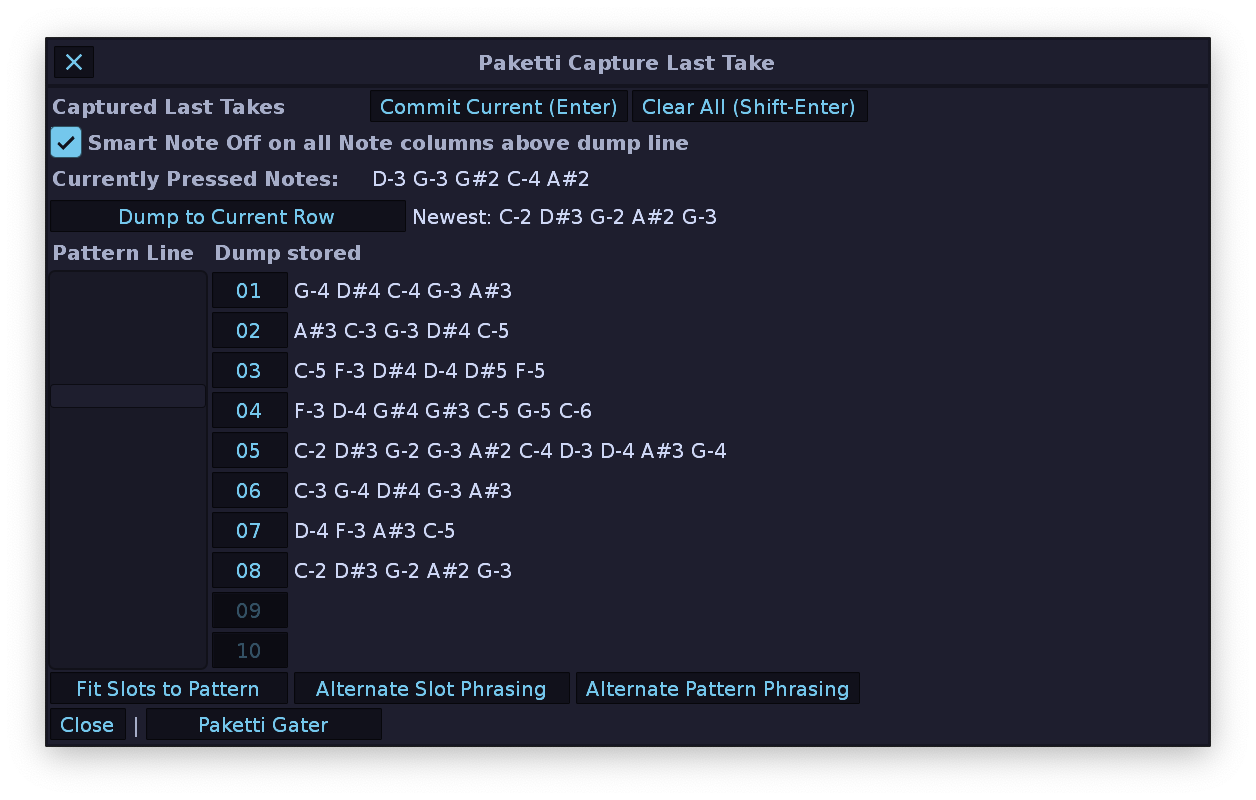Click Dump to Current Row button

[227, 217]
